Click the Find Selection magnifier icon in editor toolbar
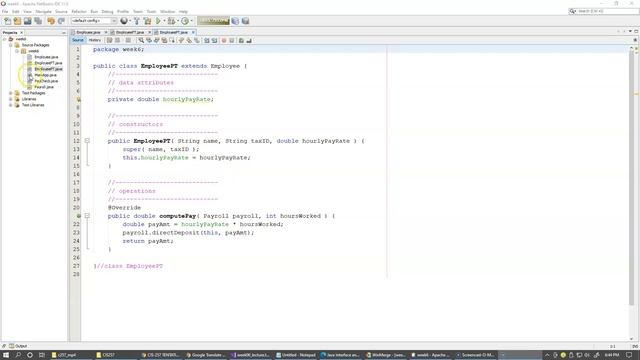 141,40
